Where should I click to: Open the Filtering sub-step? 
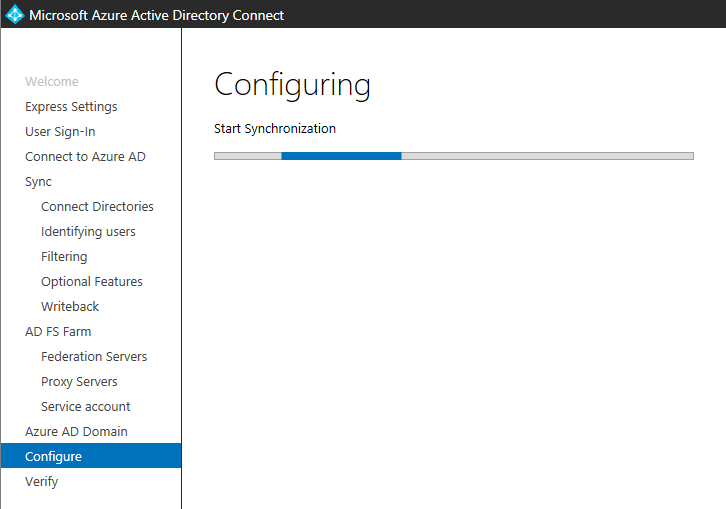point(64,257)
